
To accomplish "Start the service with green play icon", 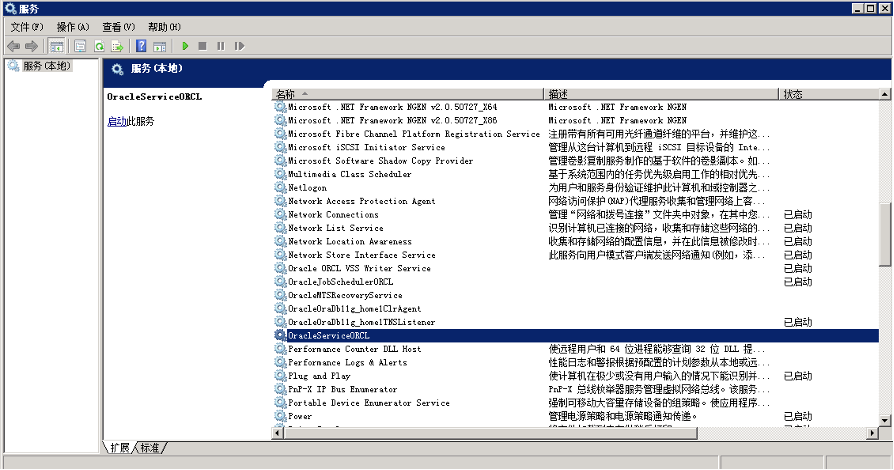I will [185, 46].
